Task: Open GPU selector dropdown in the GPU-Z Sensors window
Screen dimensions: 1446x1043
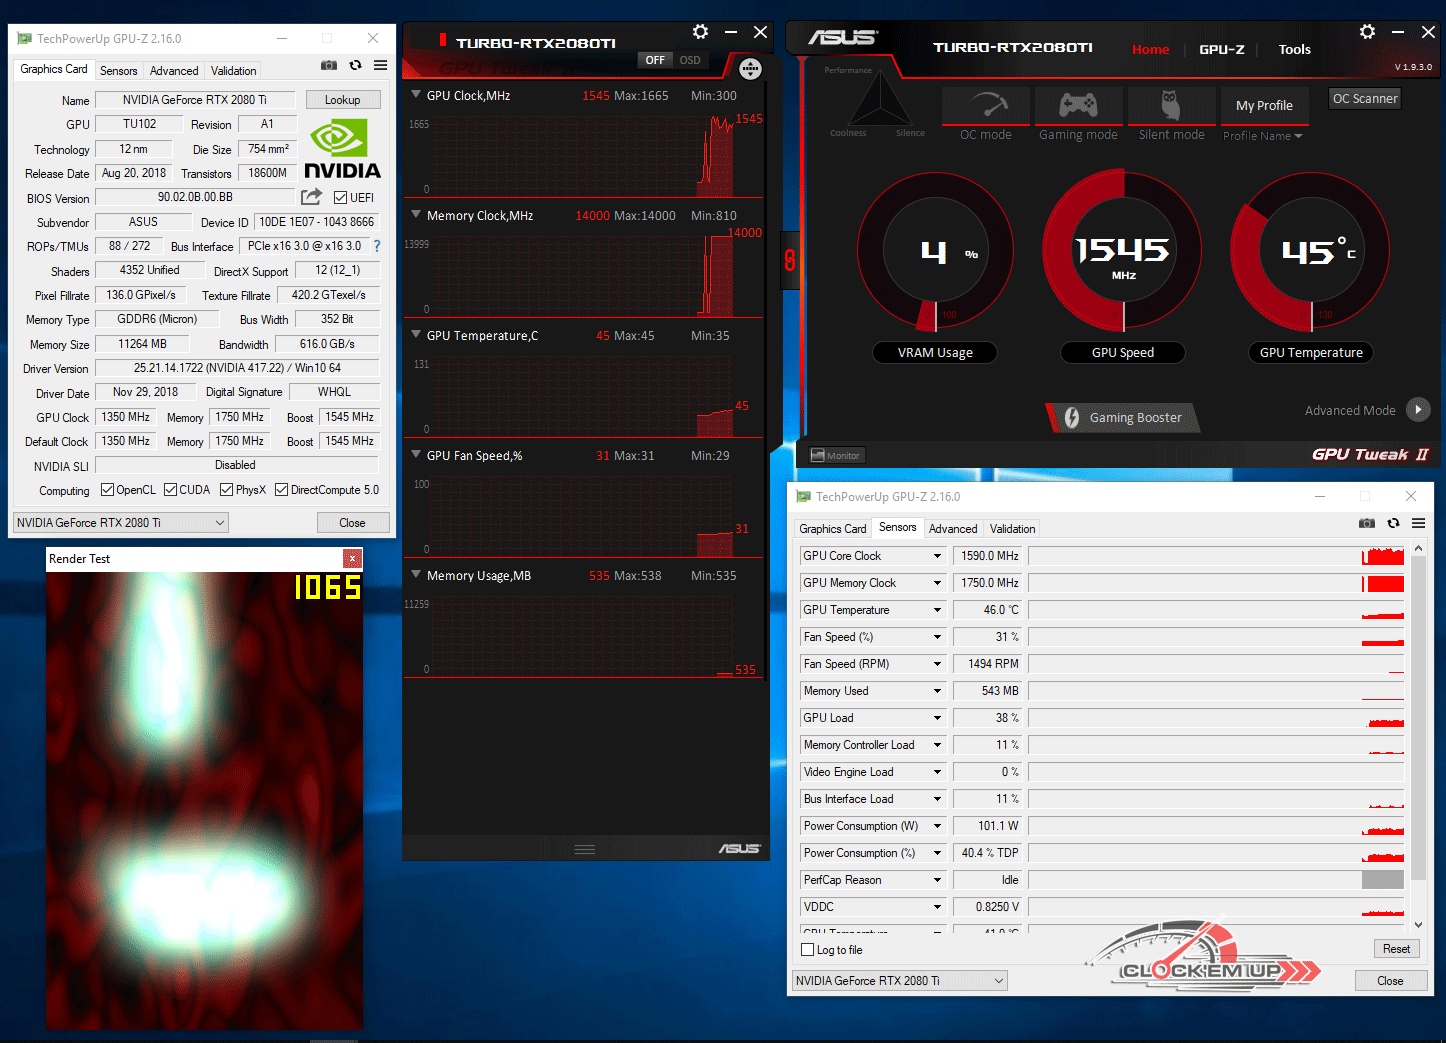Action: coord(900,980)
